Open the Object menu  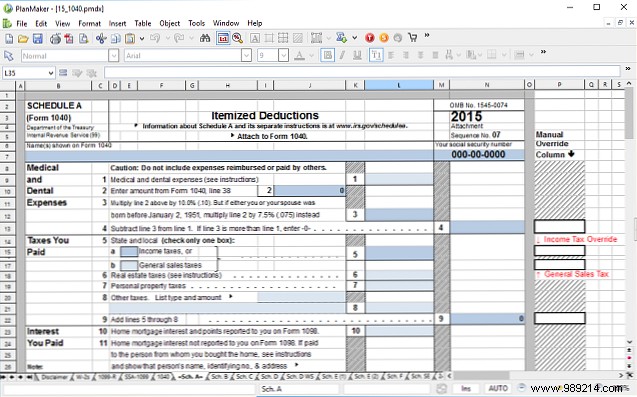point(169,24)
